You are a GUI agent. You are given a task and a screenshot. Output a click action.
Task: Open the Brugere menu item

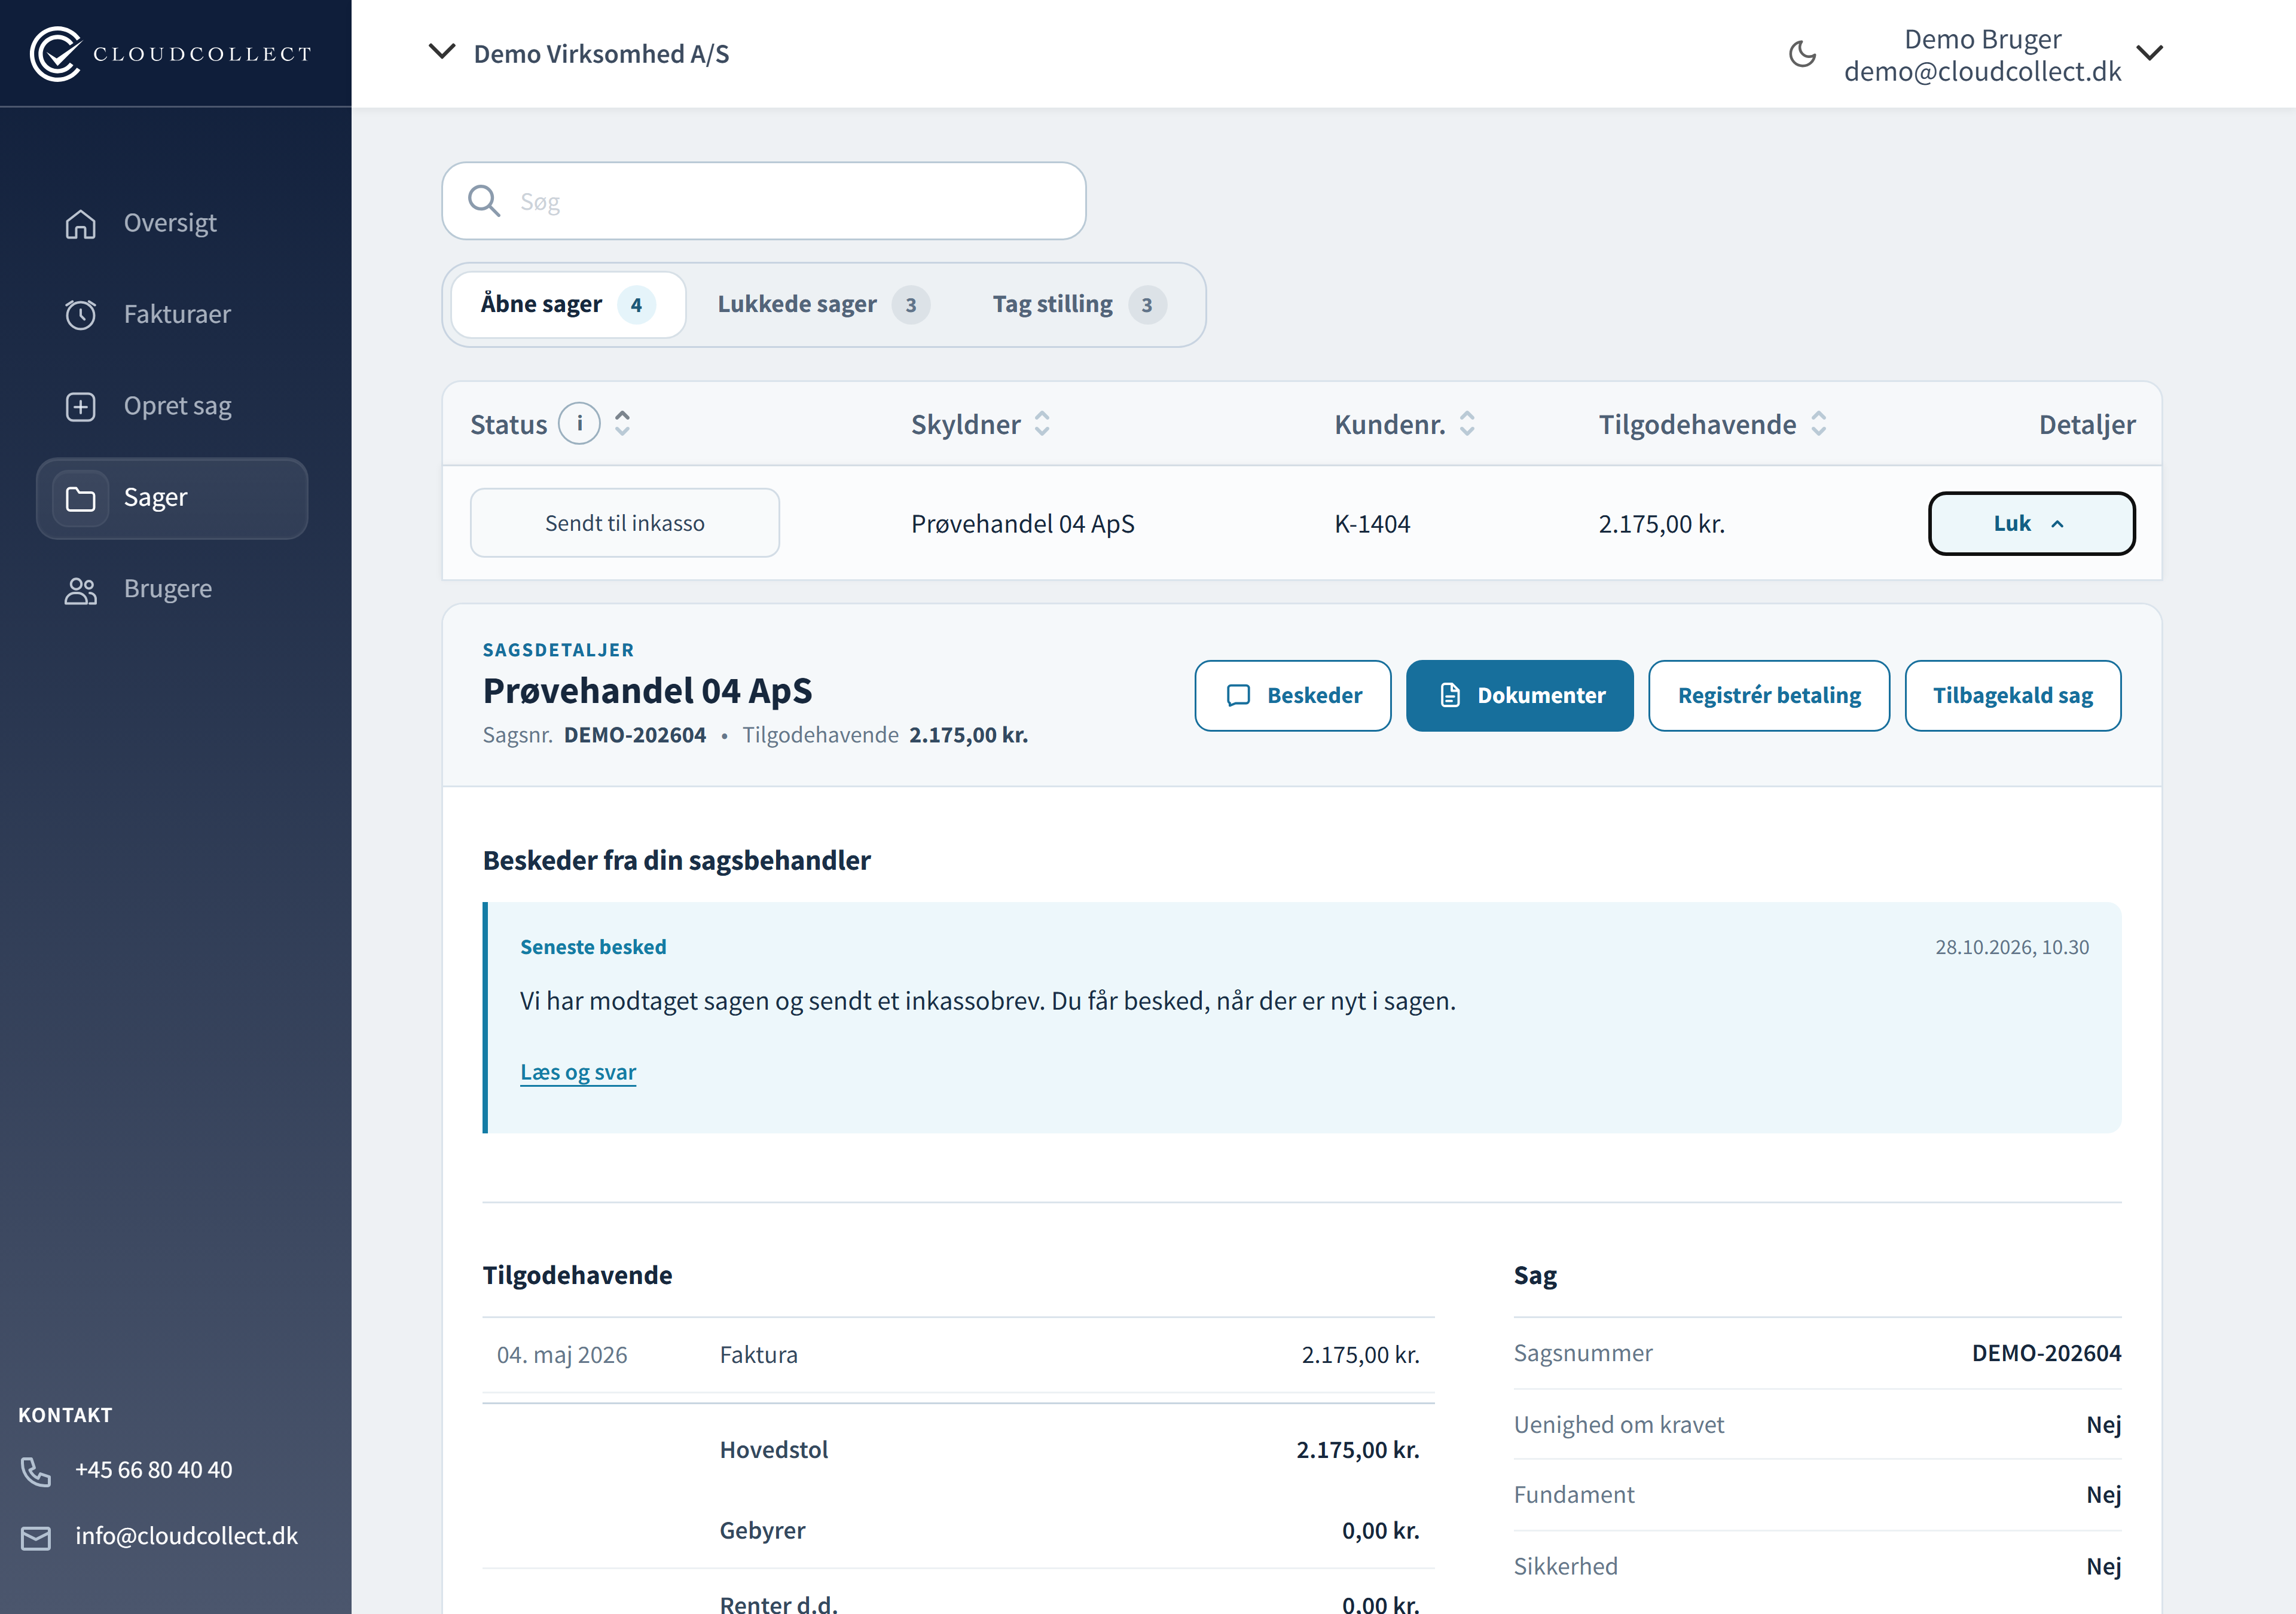172,590
